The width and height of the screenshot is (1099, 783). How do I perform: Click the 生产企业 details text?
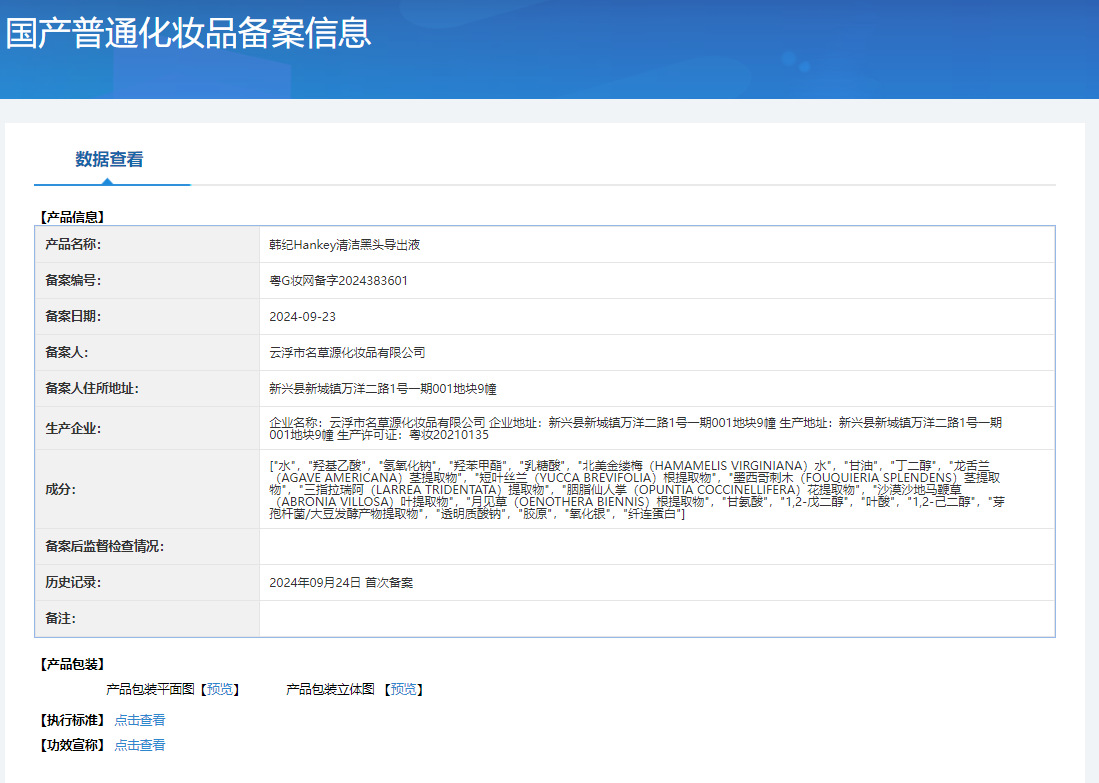click(635, 428)
